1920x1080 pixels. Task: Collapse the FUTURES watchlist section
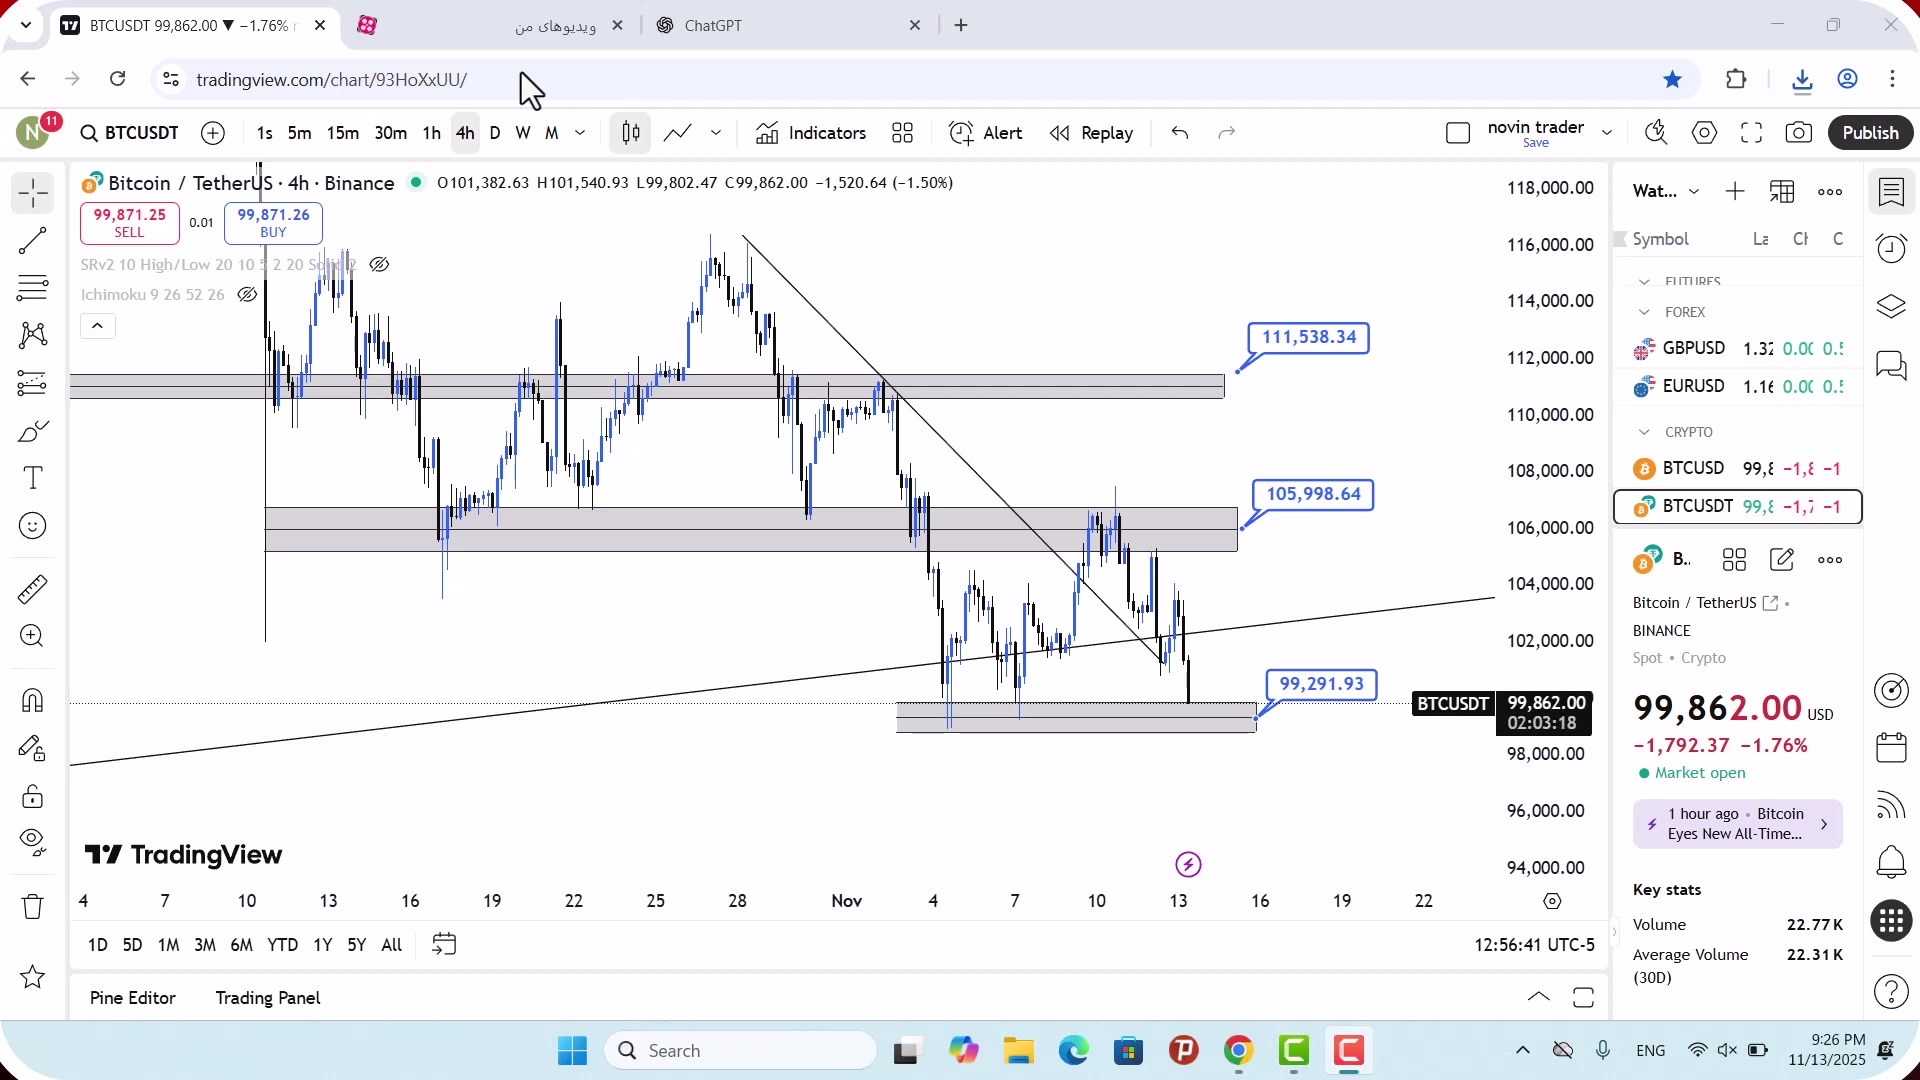(x=1644, y=282)
